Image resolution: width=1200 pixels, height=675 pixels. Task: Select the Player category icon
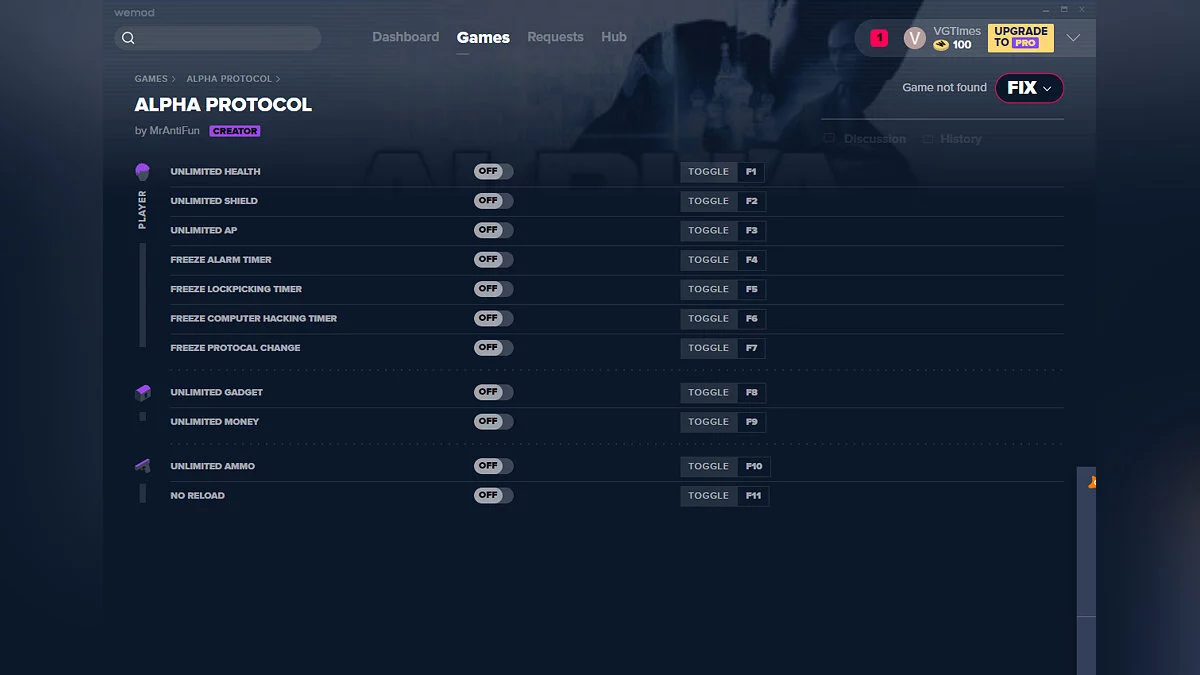pyautogui.click(x=142, y=172)
